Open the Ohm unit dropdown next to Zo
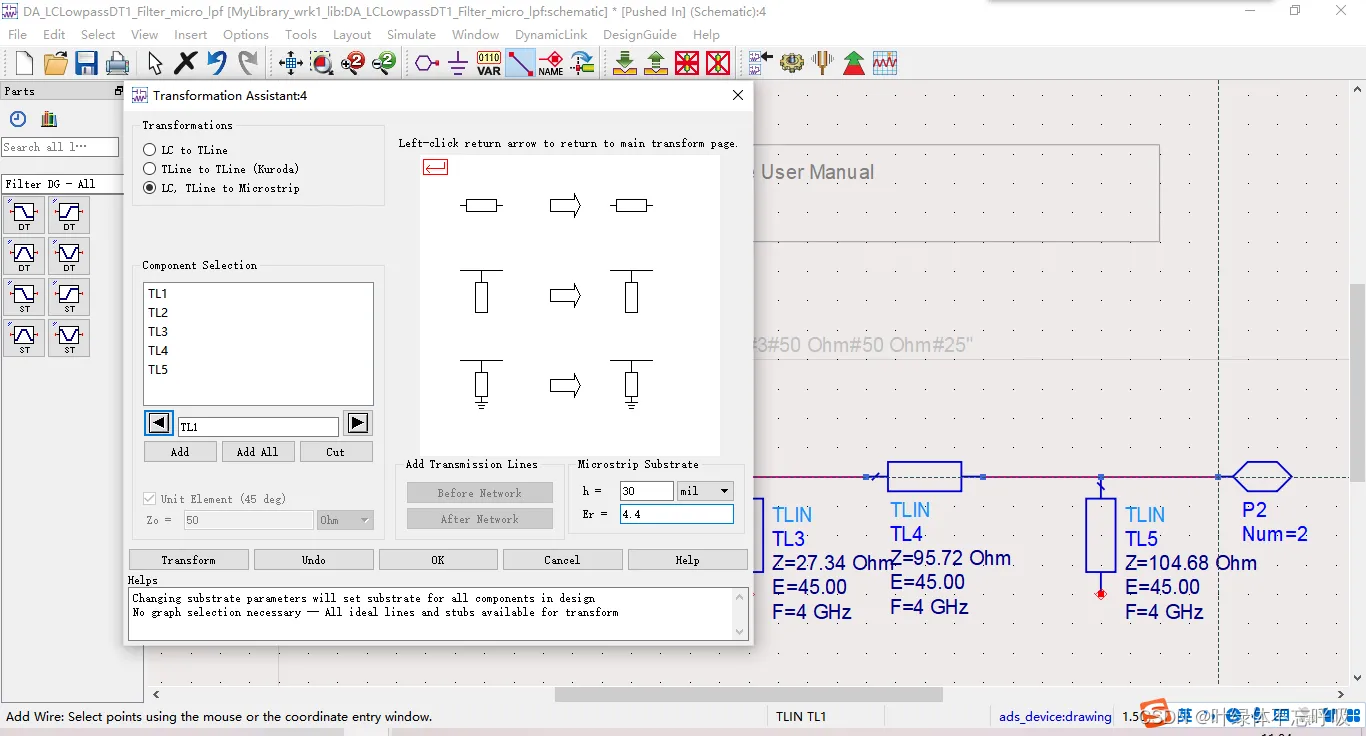Image resolution: width=1366 pixels, height=736 pixels. (345, 520)
